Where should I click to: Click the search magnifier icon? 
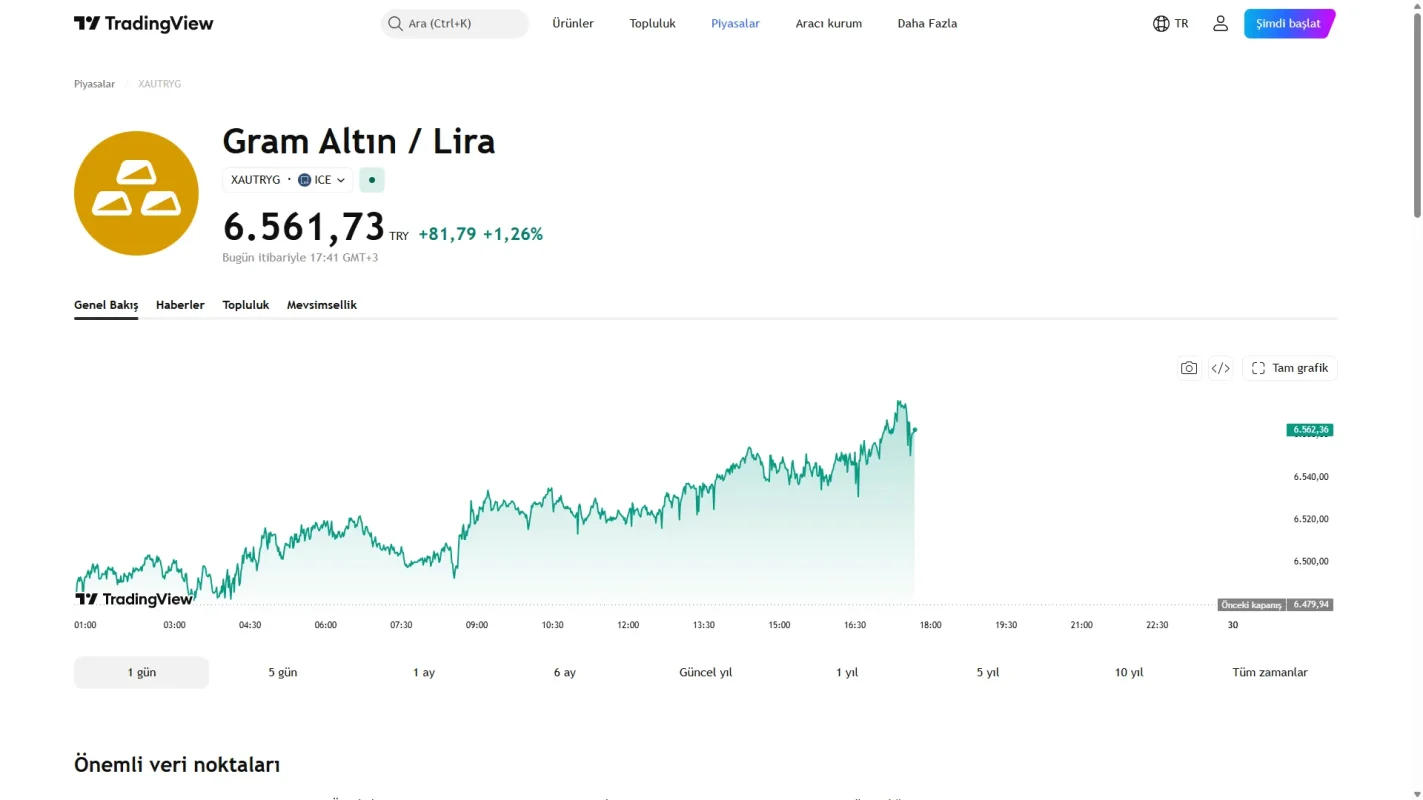(395, 23)
